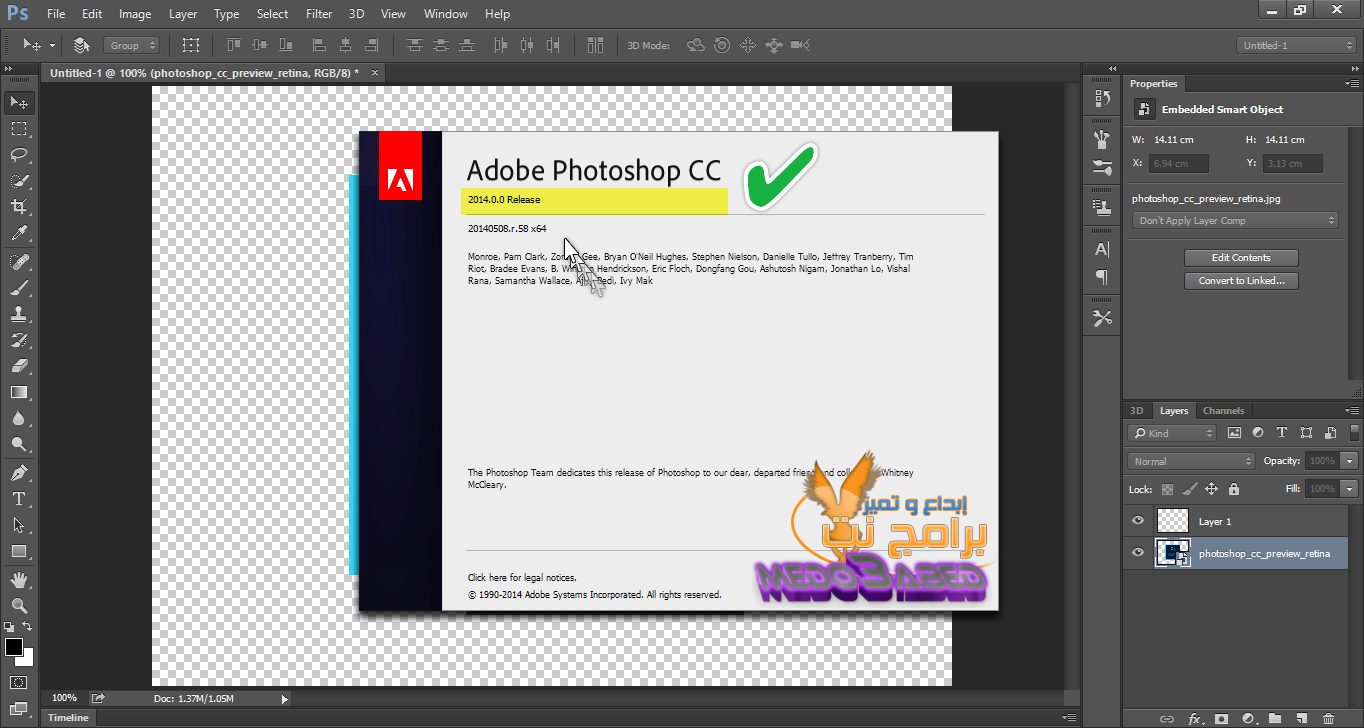The height and width of the screenshot is (728, 1364).
Task: Open the Opacity slider dropdown arrow
Action: pos(1350,461)
